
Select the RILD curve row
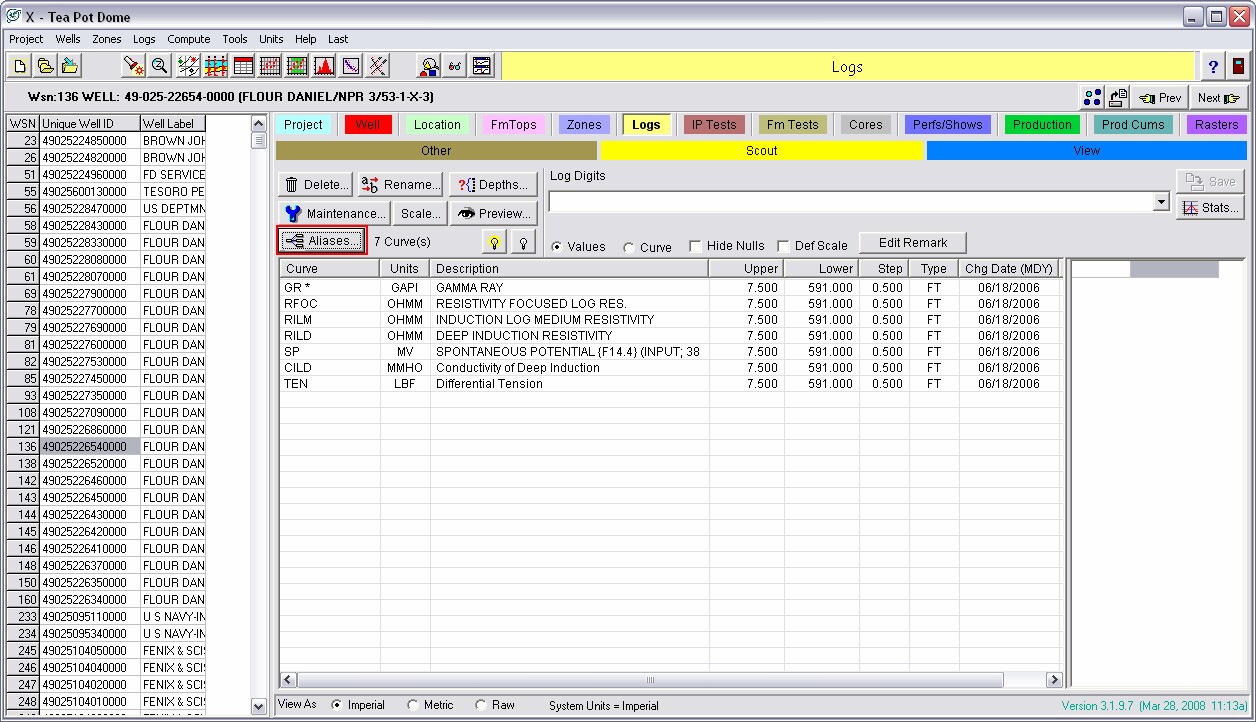pos(670,336)
